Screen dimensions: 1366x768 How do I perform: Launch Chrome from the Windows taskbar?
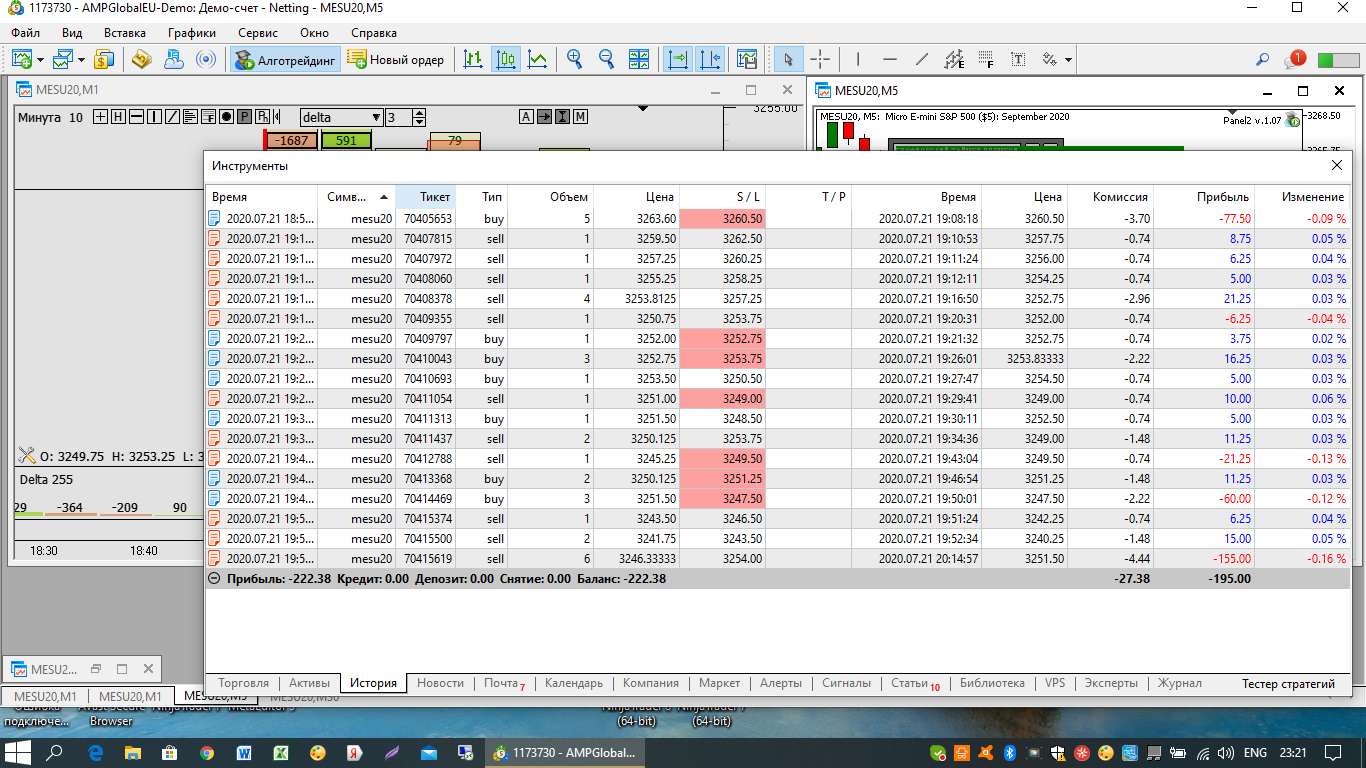pyautogui.click(x=207, y=752)
